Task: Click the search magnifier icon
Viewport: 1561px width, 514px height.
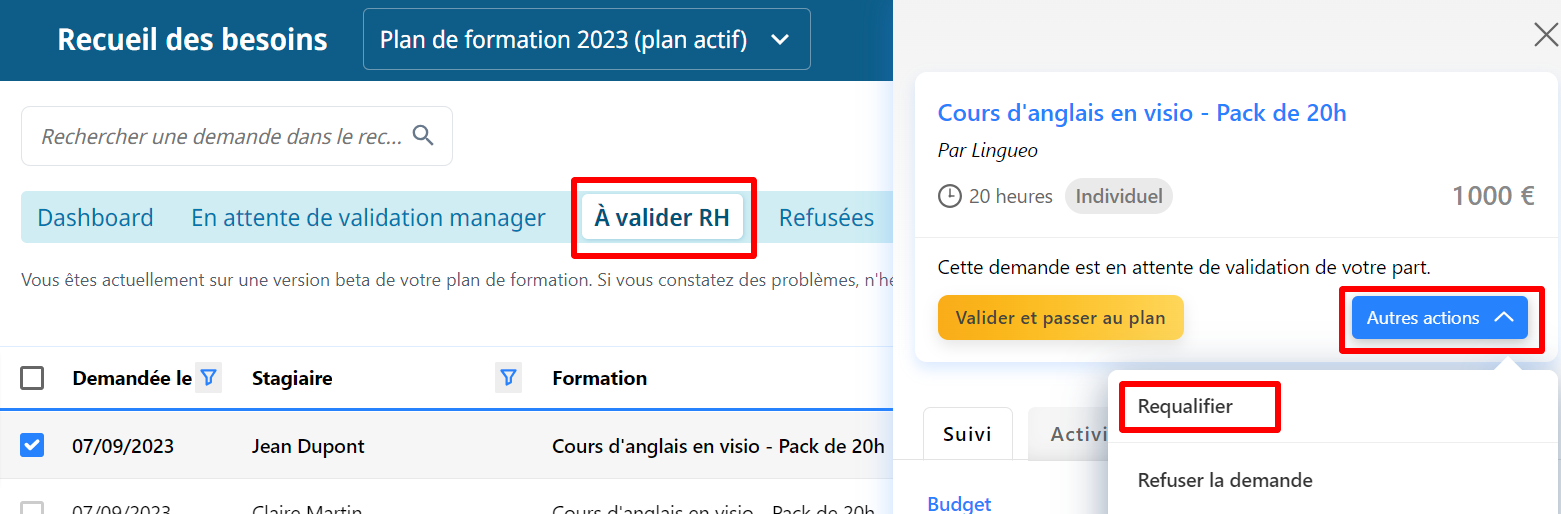Action: [423, 136]
